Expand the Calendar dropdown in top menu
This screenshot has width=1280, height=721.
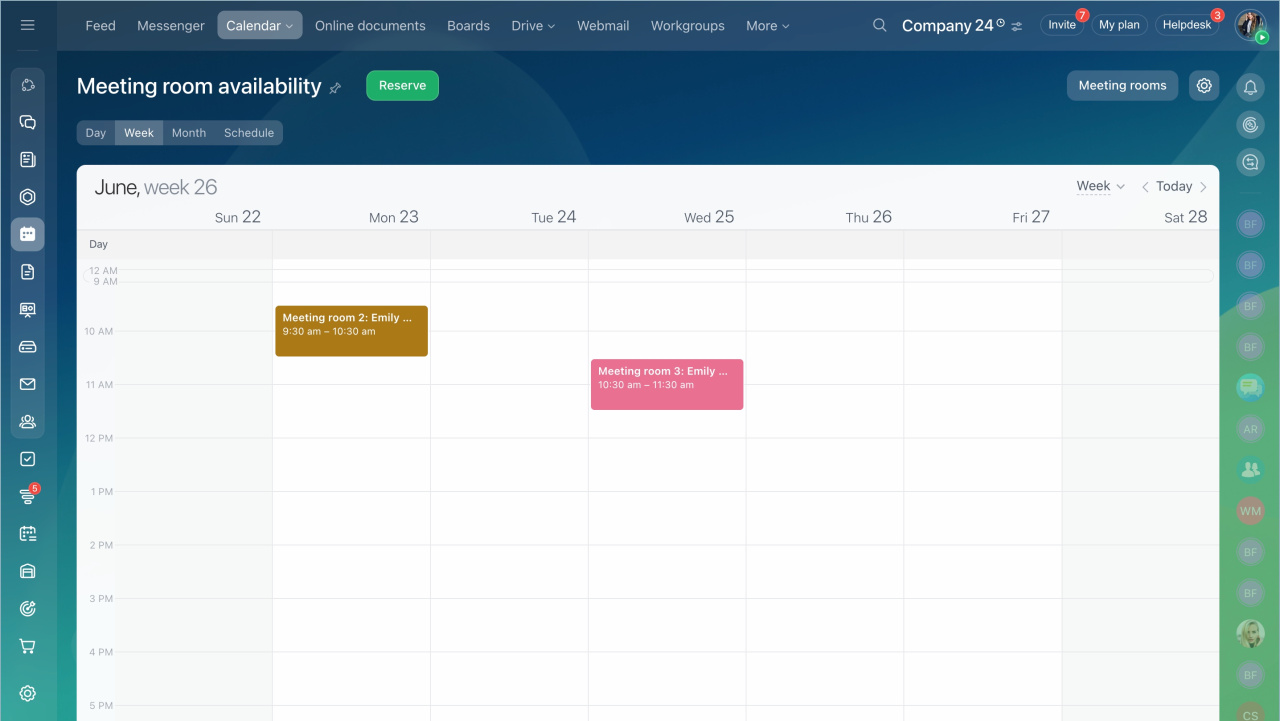[259, 26]
